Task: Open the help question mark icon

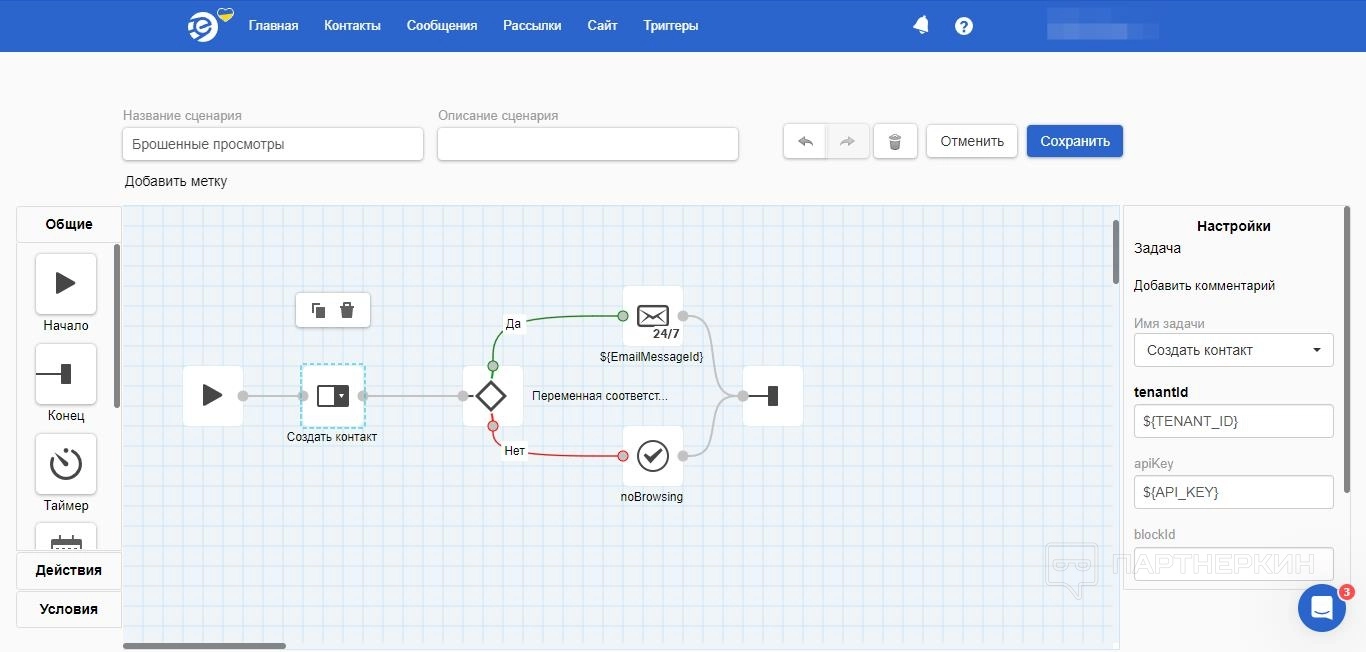Action: [964, 26]
